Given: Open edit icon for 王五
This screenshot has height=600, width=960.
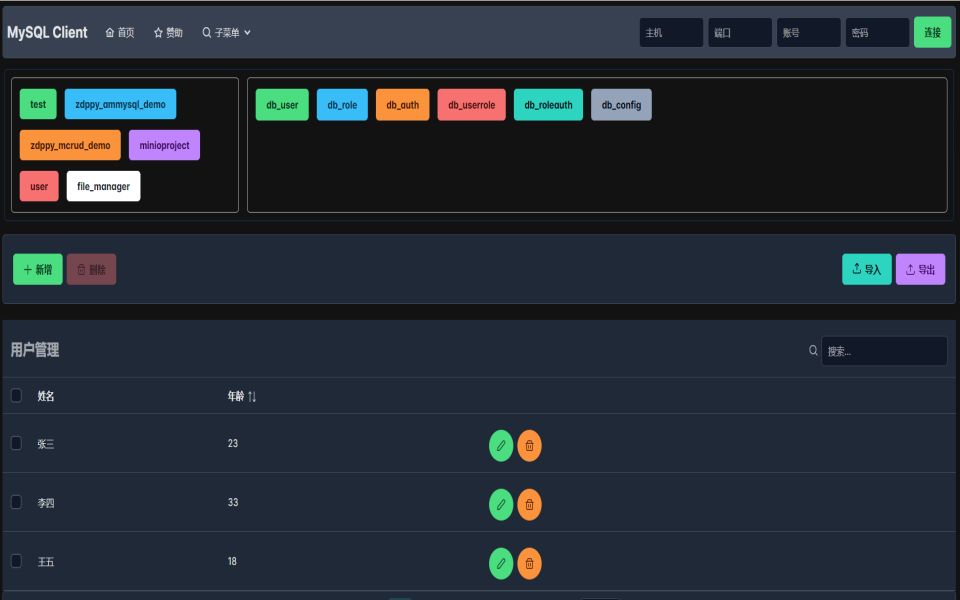Looking at the screenshot, I should pos(500,563).
